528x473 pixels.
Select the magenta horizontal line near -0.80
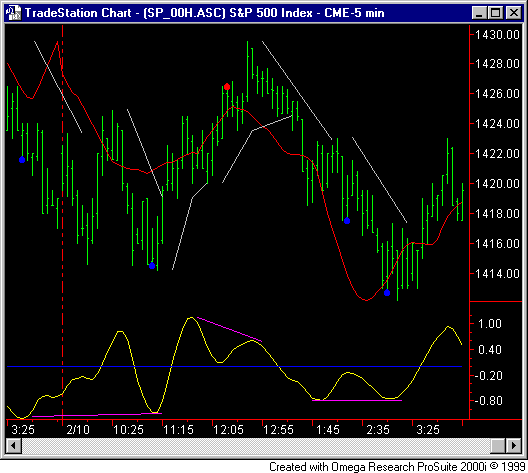pyautogui.click(x=357, y=400)
